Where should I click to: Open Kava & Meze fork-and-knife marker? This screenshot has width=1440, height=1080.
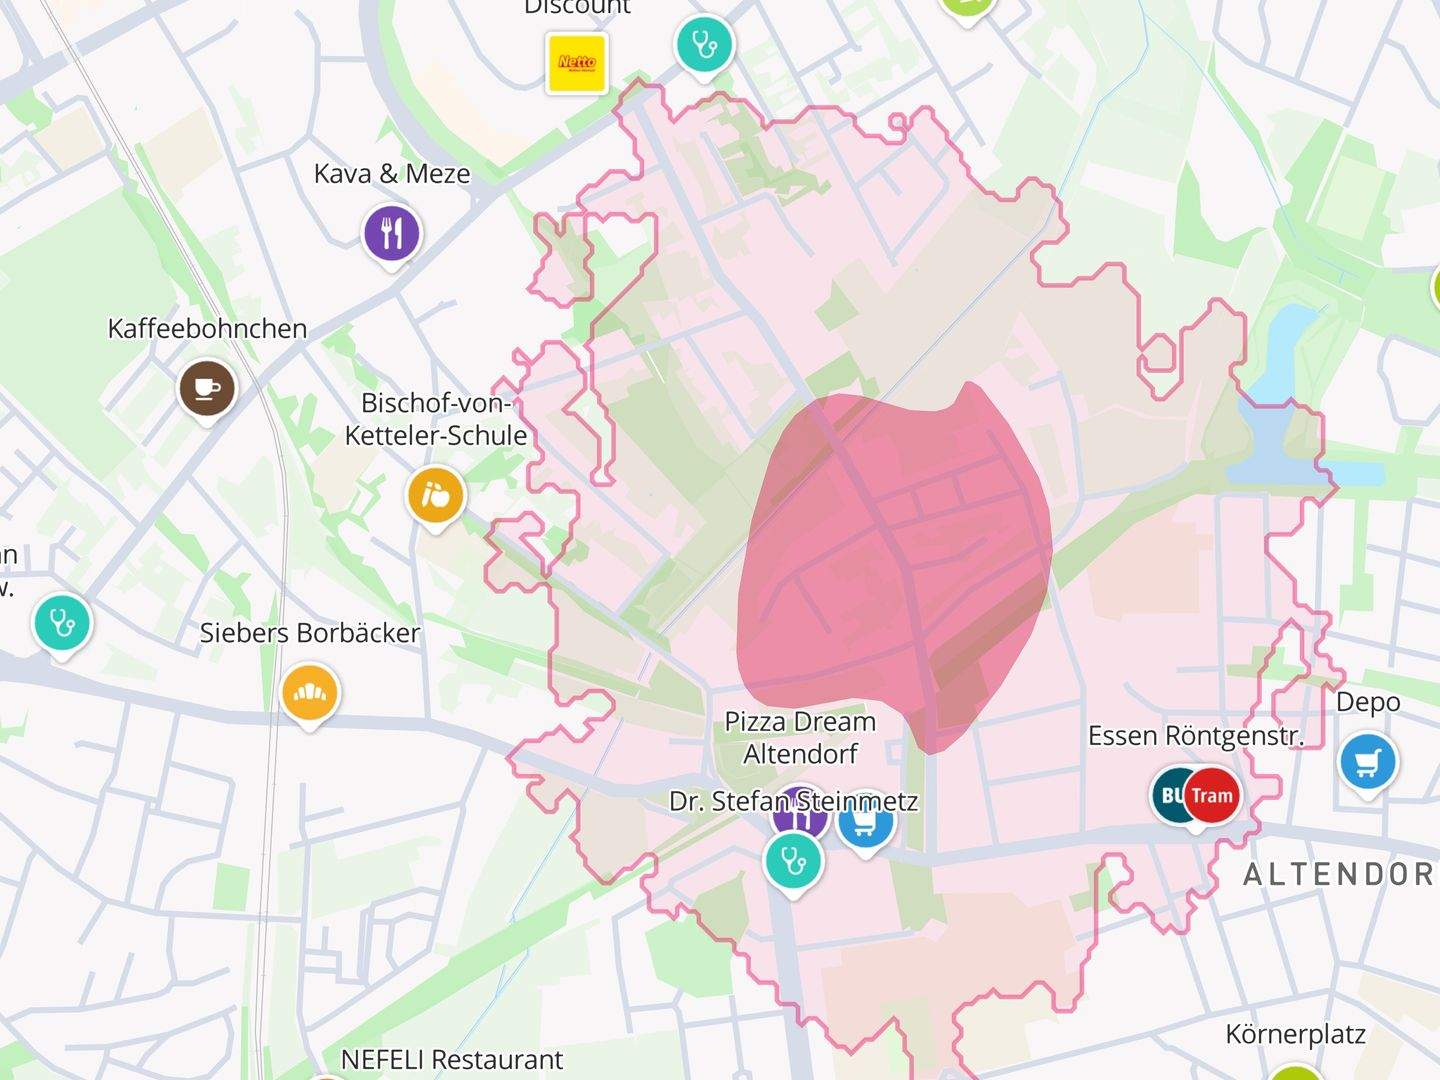[x=392, y=236]
